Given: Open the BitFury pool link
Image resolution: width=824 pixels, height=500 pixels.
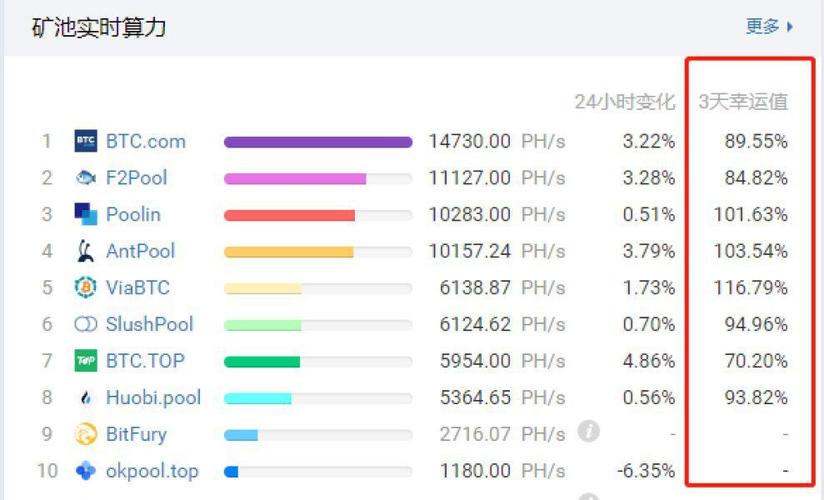Looking at the screenshot, I should click(x=137, y=434).
